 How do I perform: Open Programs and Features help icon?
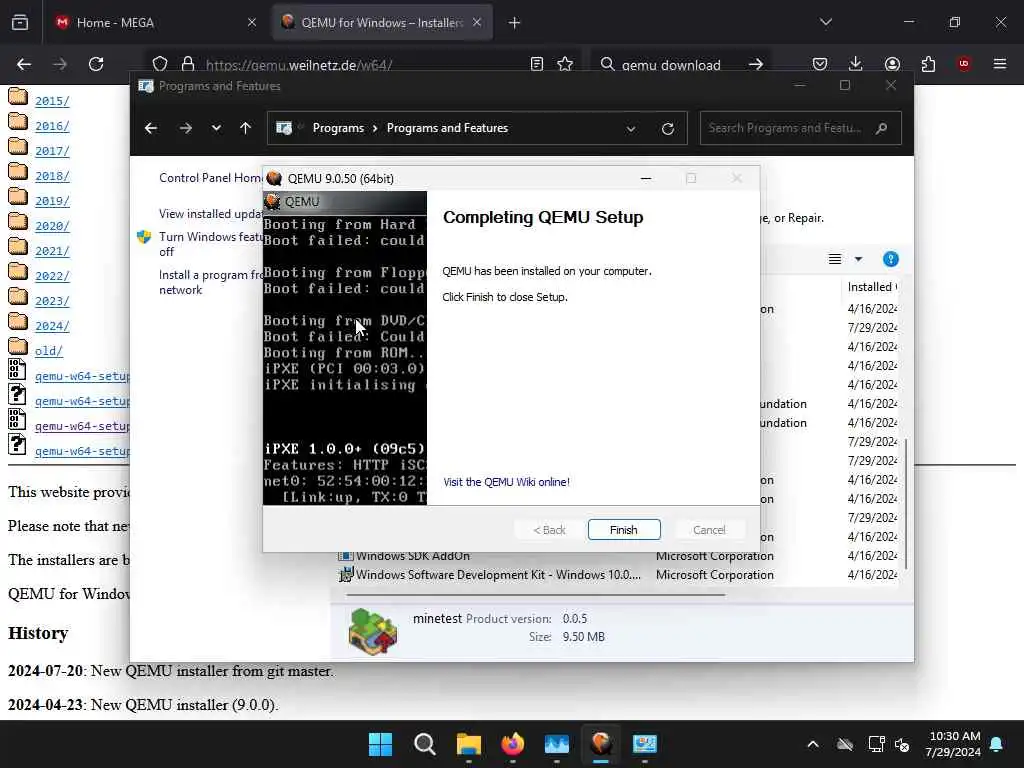(x=891, y=259)
